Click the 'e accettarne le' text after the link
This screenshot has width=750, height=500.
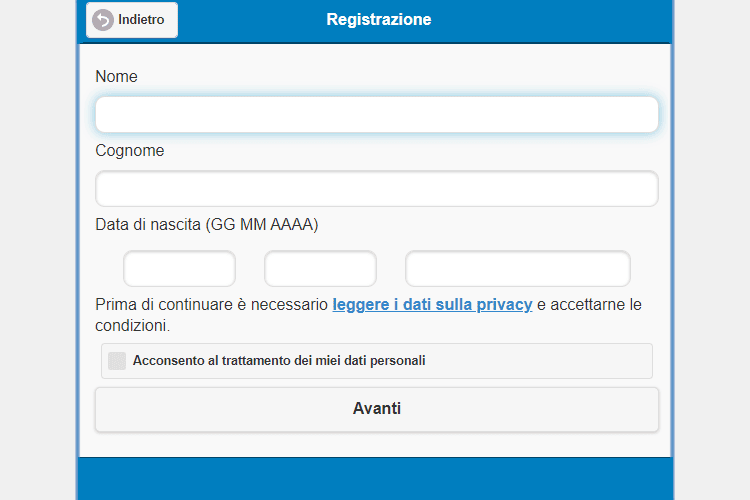[x=589, y=305]
